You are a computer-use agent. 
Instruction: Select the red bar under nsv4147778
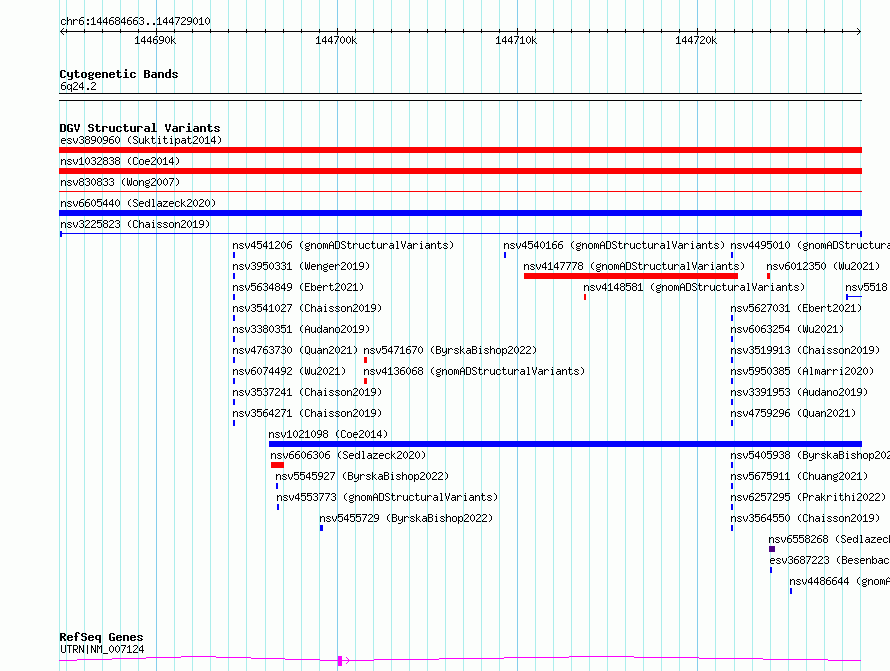631,276
